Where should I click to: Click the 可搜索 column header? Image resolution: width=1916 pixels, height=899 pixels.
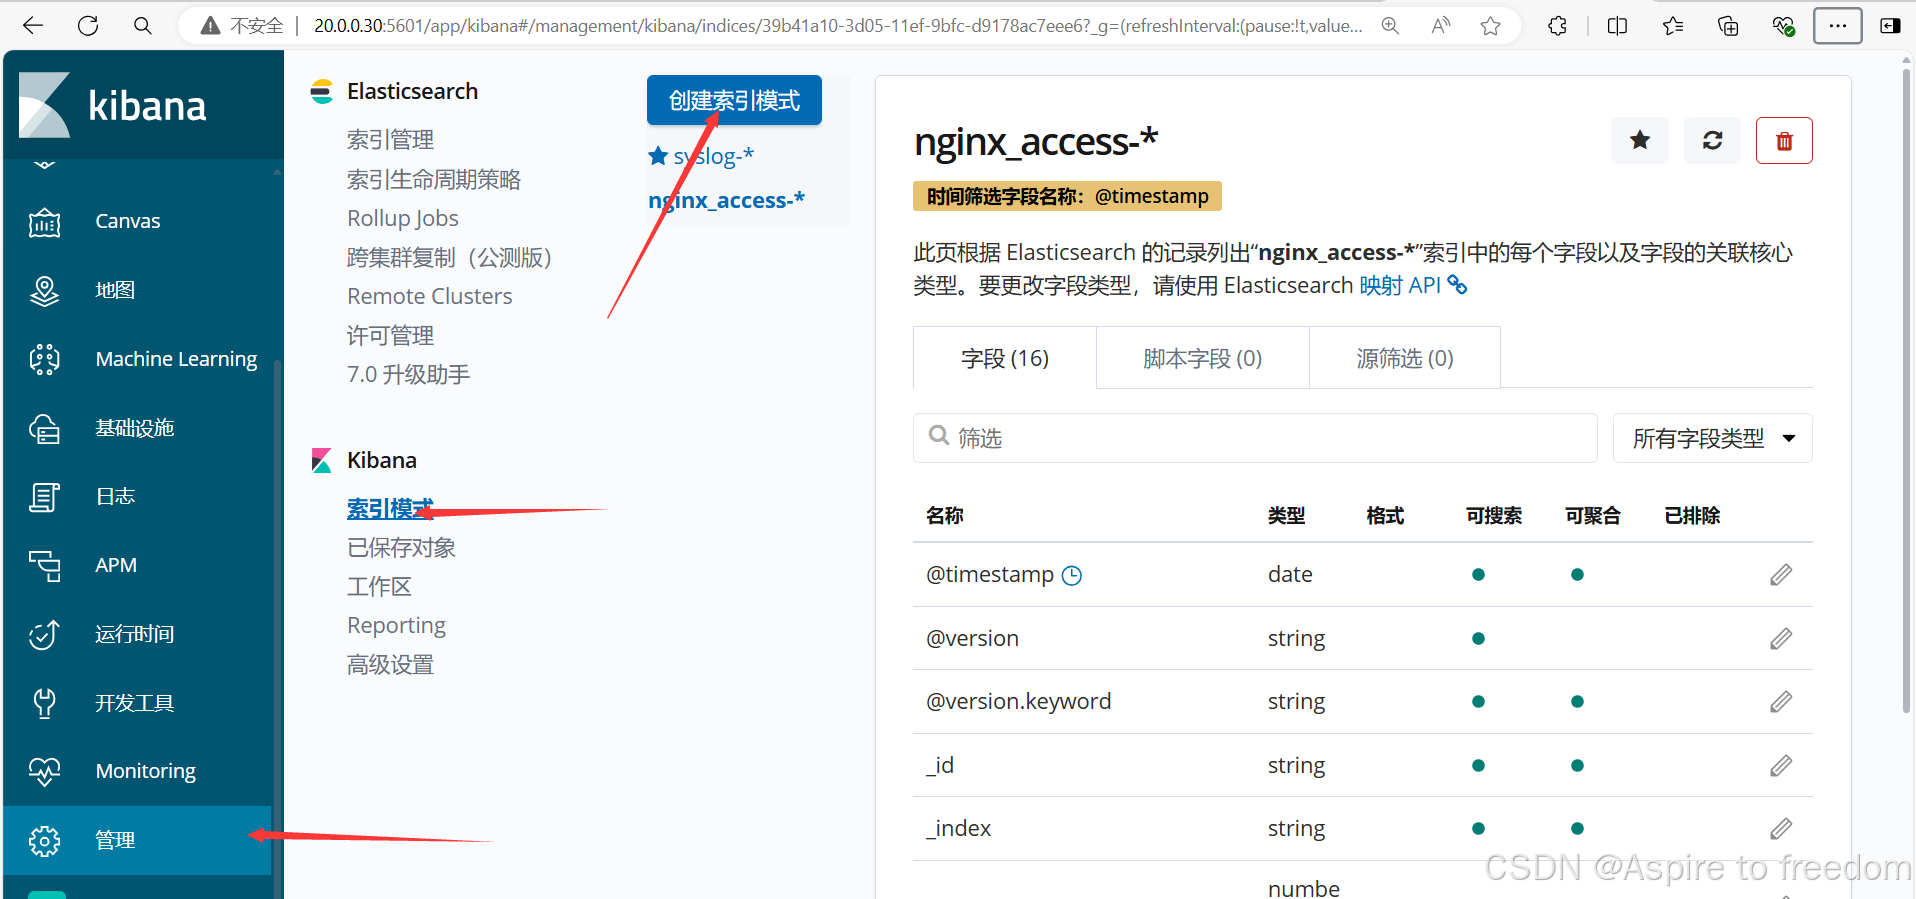point(1494,516)
